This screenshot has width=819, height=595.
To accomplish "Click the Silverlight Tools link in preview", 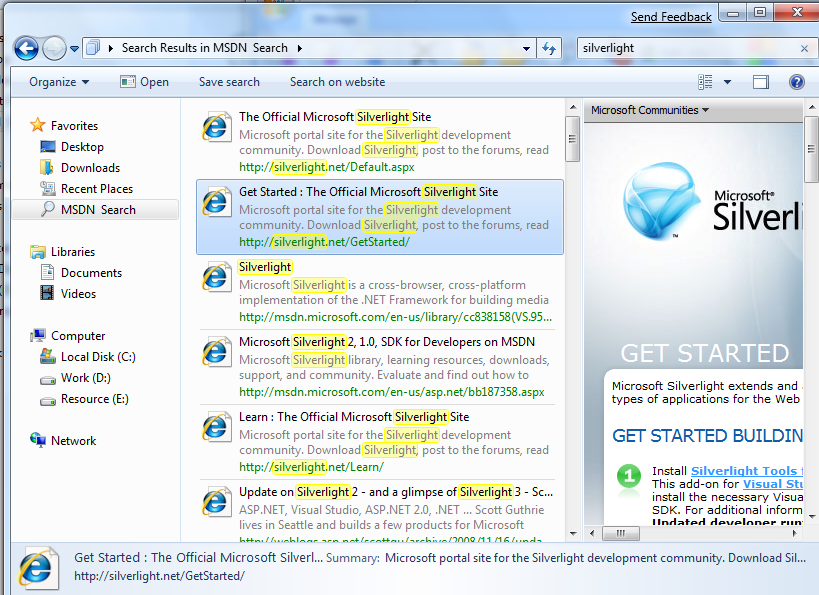I will coord(746,471).
